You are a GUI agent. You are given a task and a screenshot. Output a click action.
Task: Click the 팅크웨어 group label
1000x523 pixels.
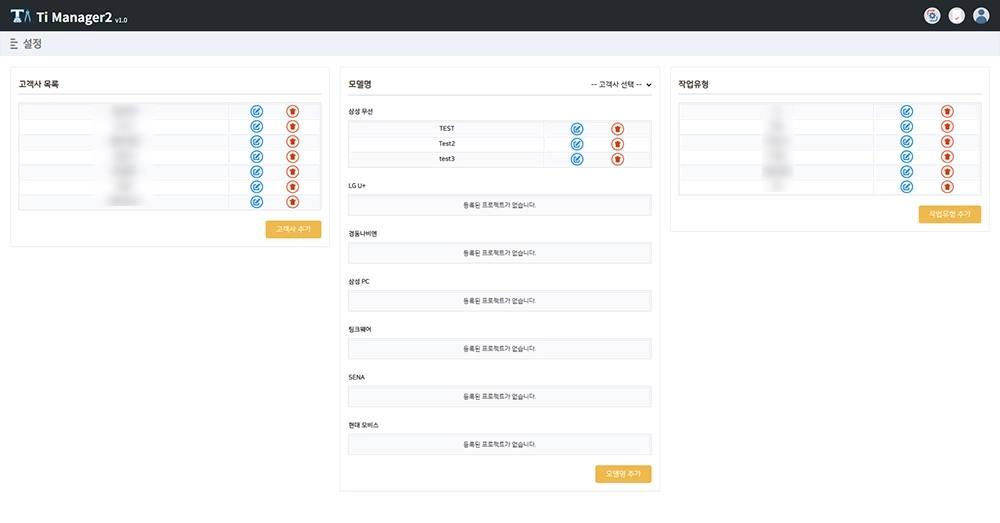pyautogui.click(x=360, y=329)
